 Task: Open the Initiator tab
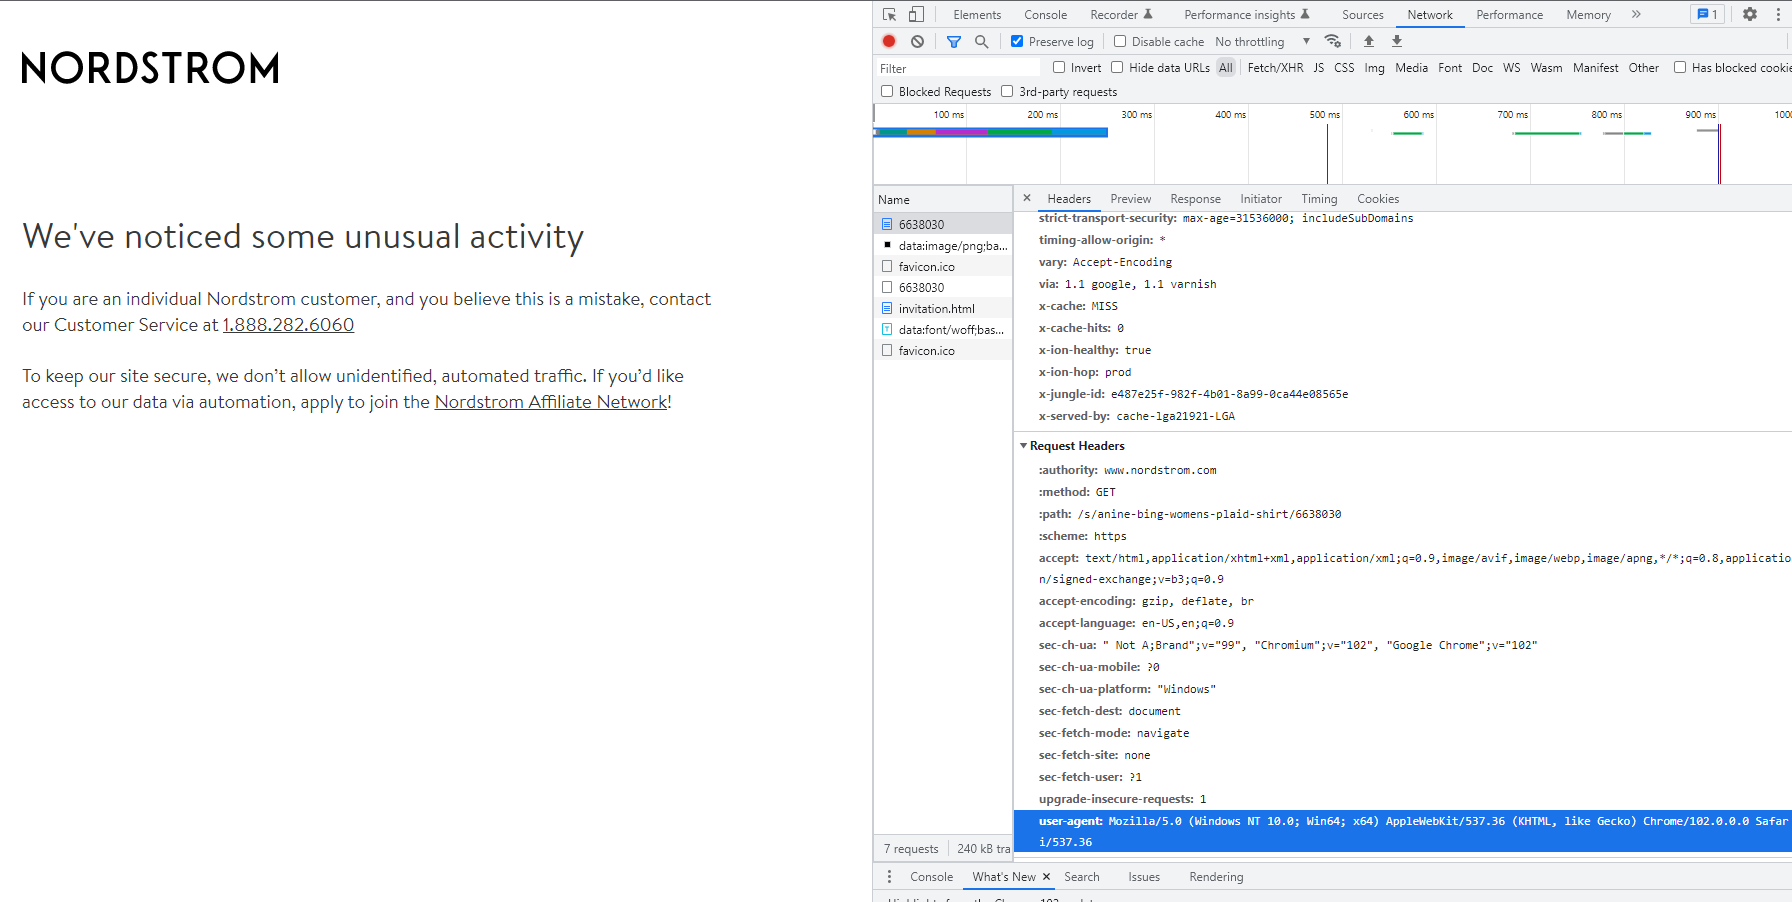(1260, 198)
